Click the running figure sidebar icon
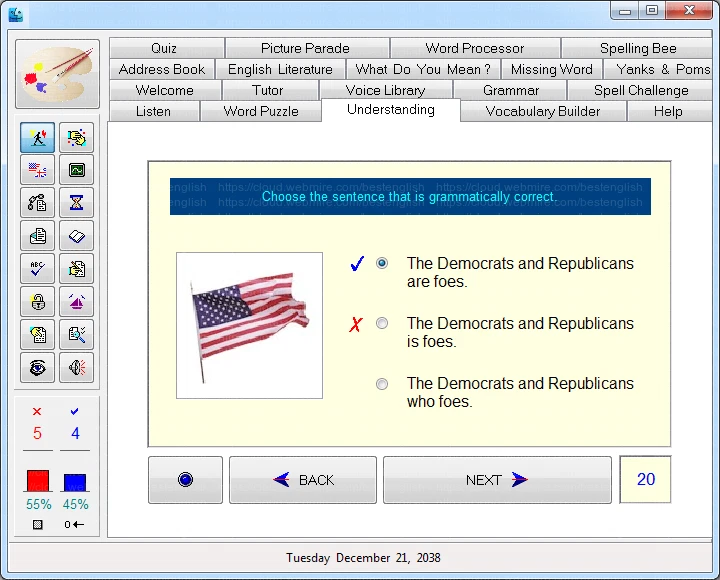 (37, 137)
